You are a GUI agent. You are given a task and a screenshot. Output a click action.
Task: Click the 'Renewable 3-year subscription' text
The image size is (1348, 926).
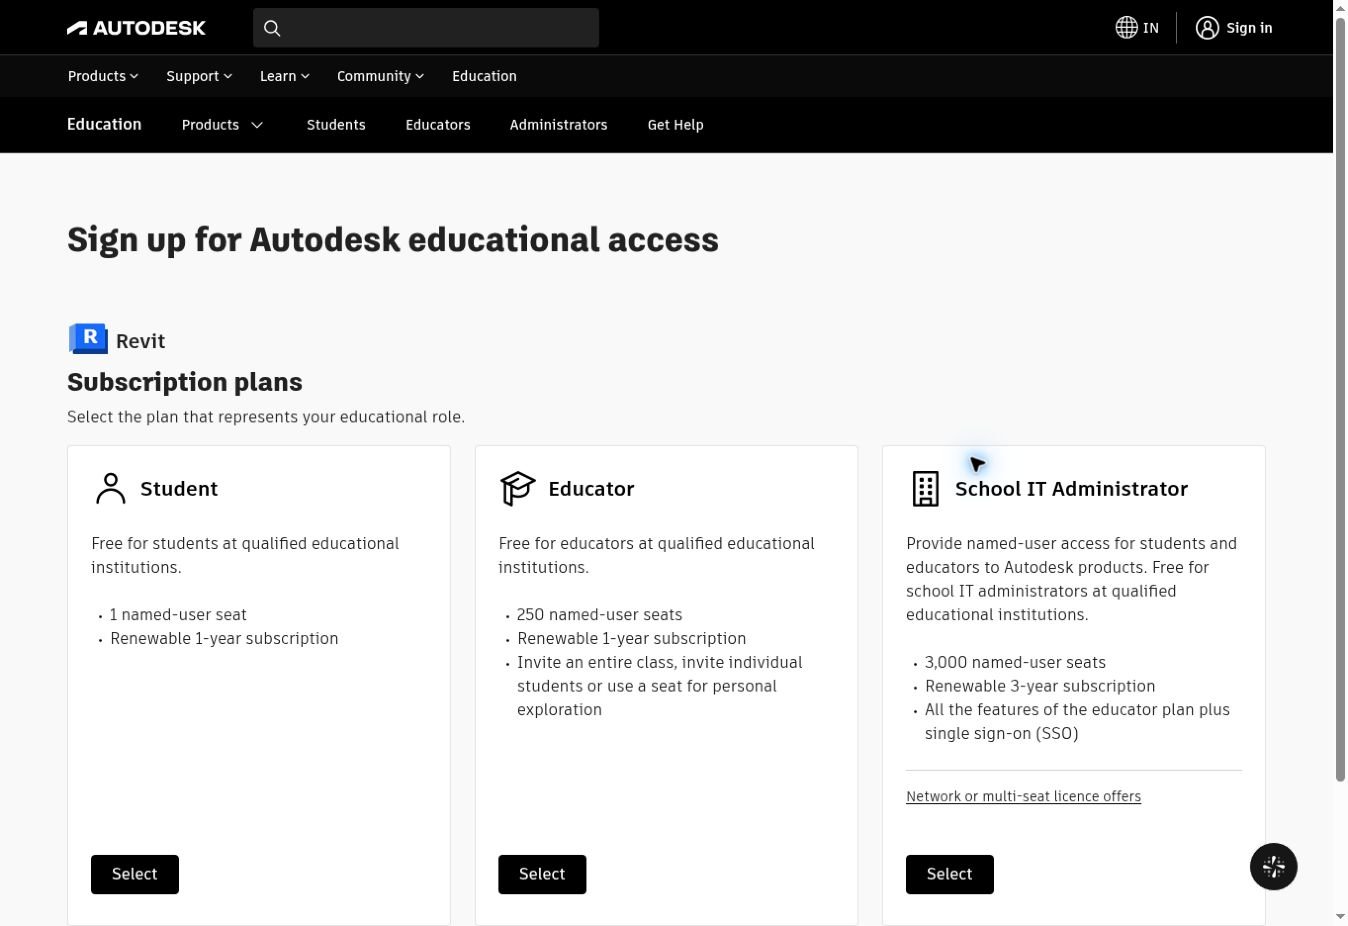(x=1040, y=686)
